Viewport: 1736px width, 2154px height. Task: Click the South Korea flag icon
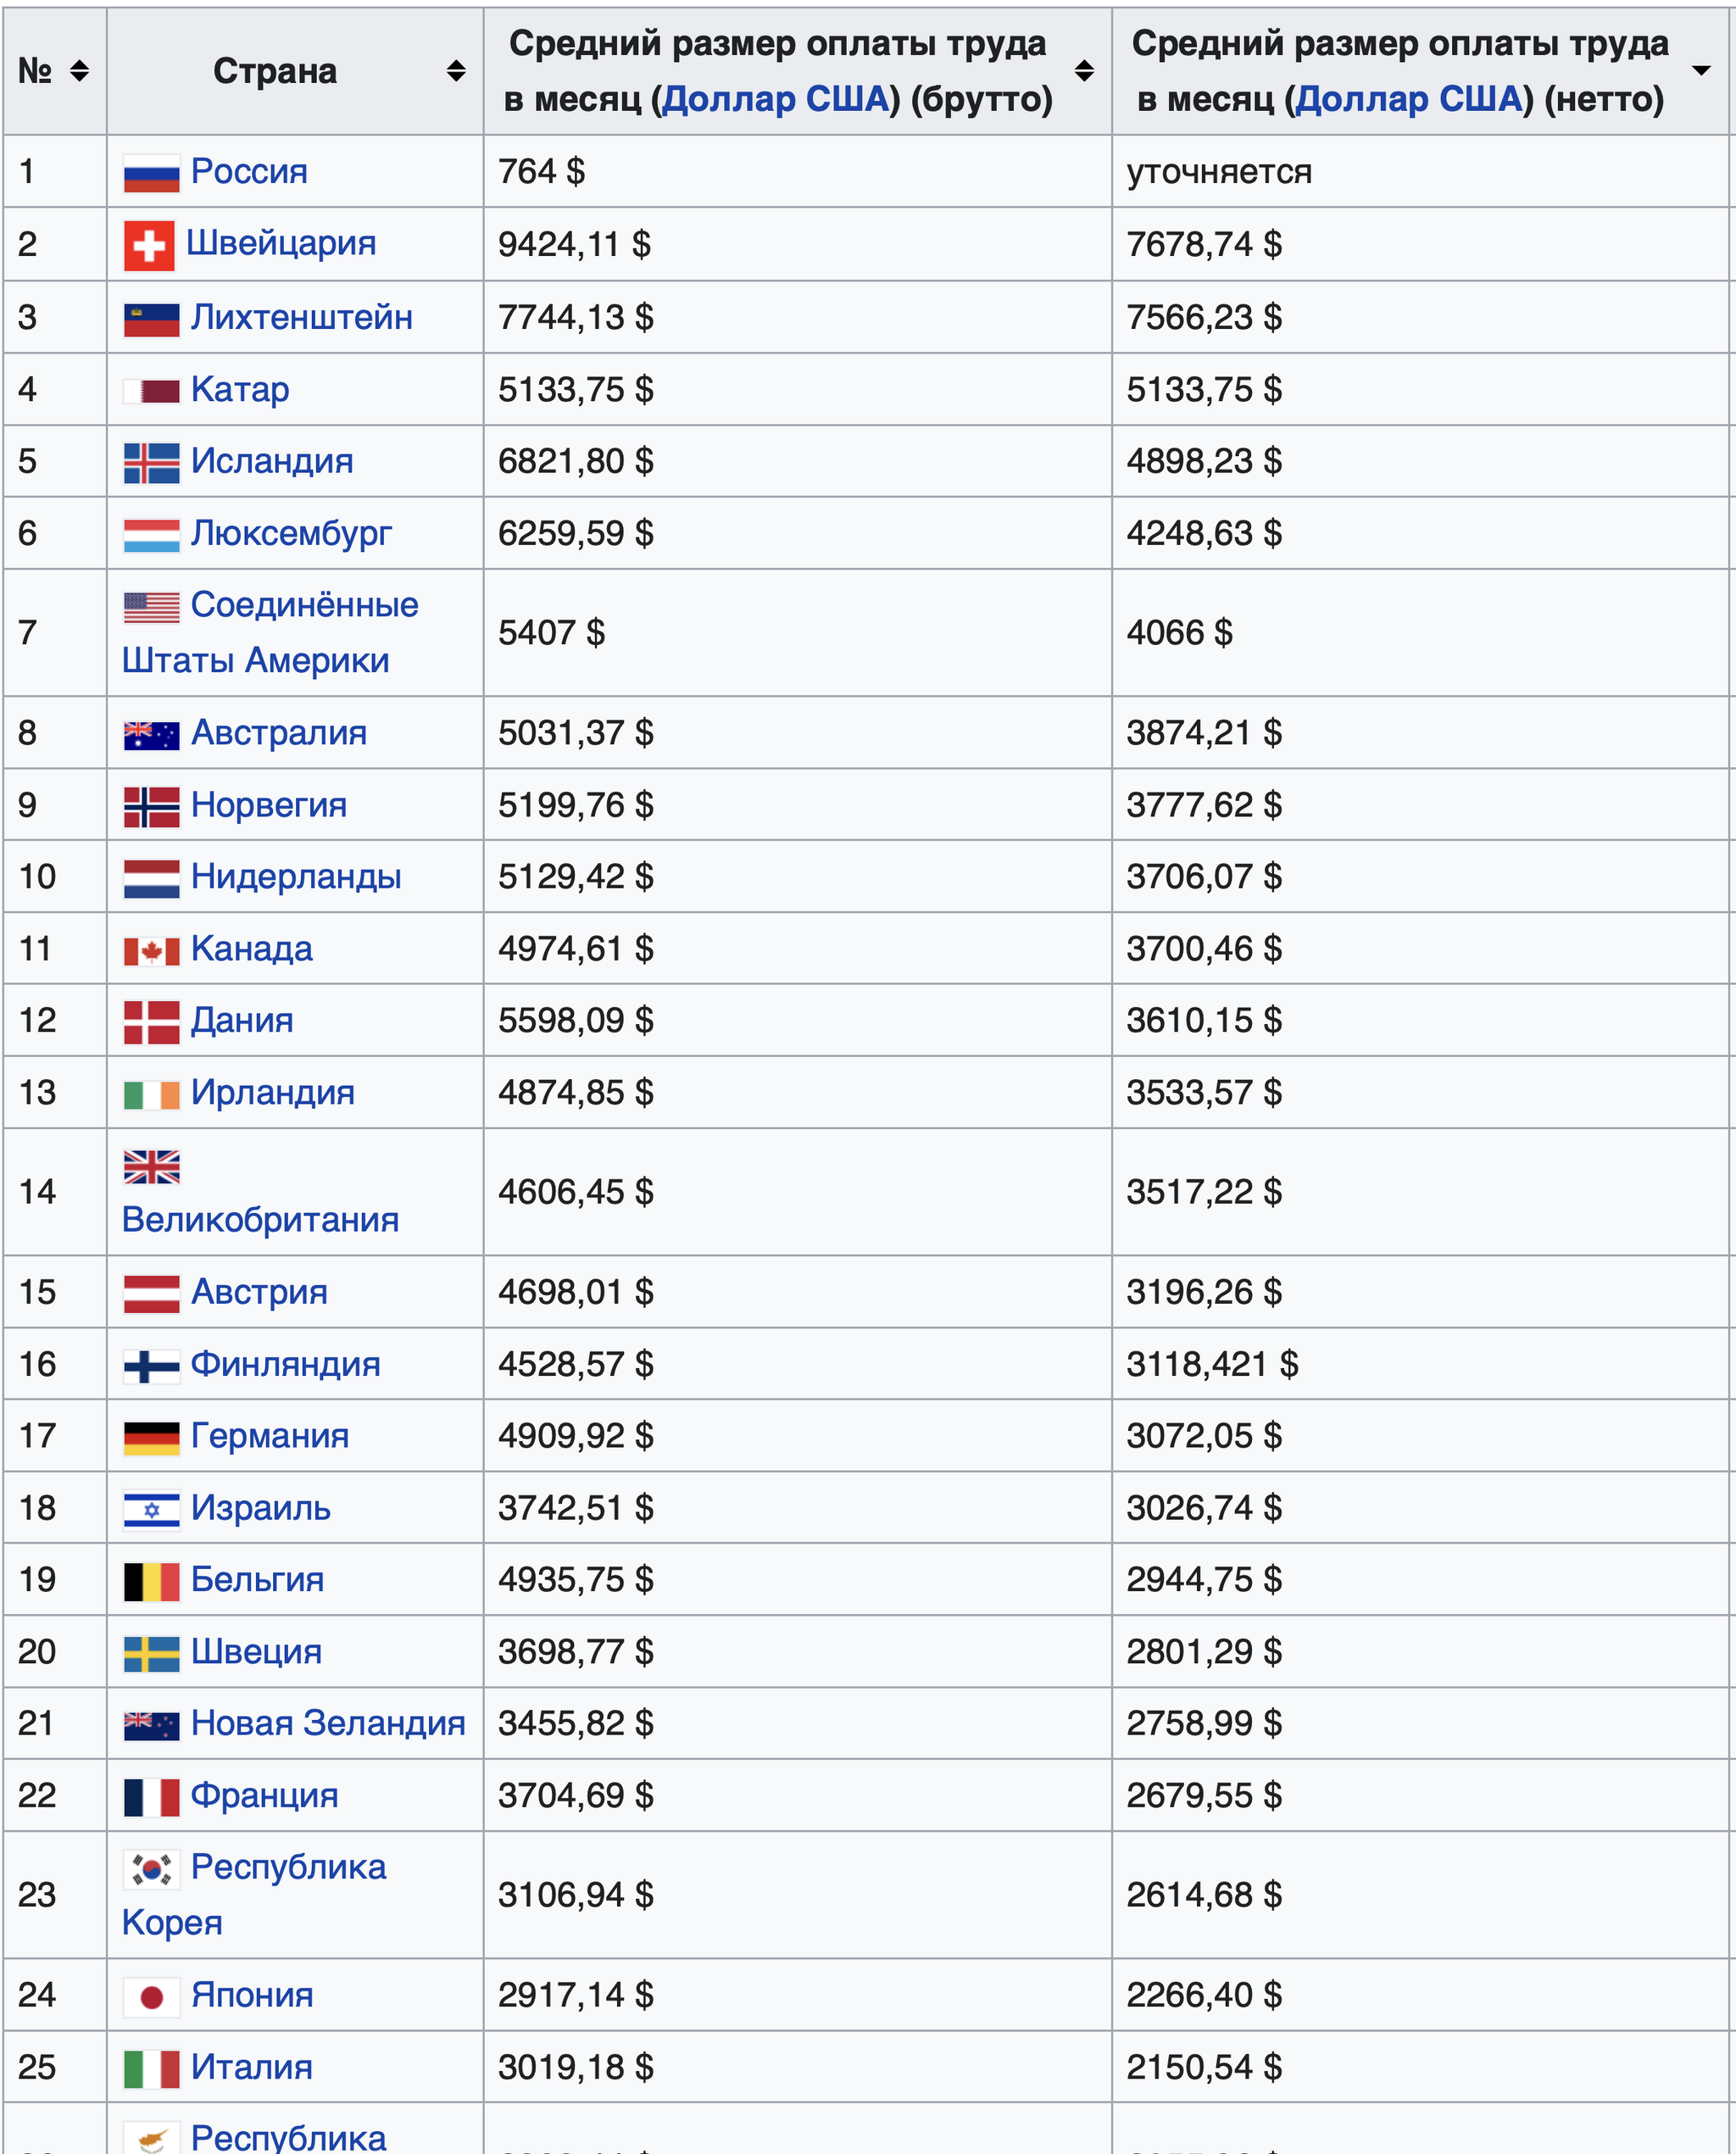(151, 1868)
